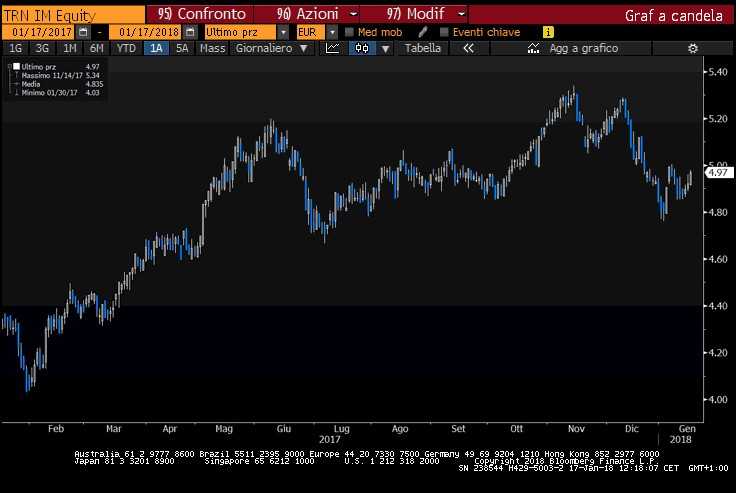This screenshot has width=736, height=493.
Task: Click the 4.97 last price marker
Action: click(x=718, y=172)
